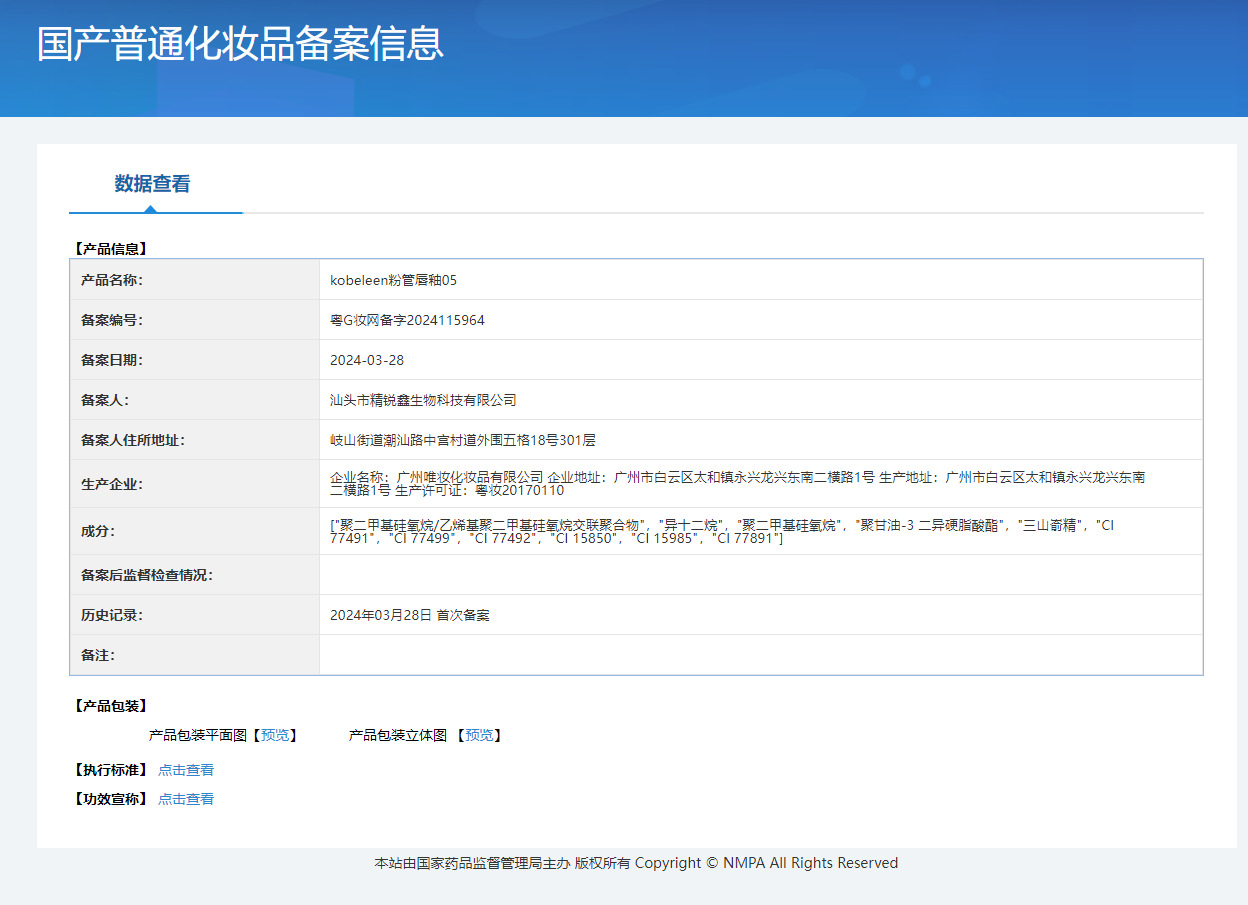Screen dimensions: 1248x905
Task: Click the filer name 汕头市精锐鑫生物科技有限公司
Action: point(423,400)
